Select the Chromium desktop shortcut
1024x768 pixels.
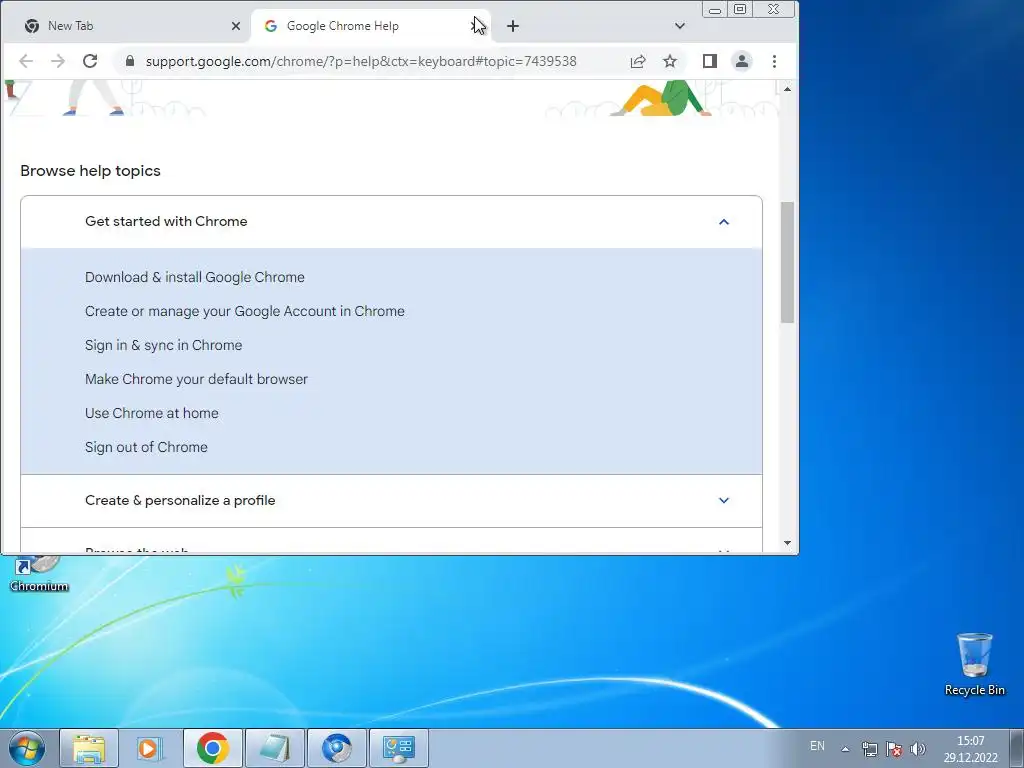point(39,574)
